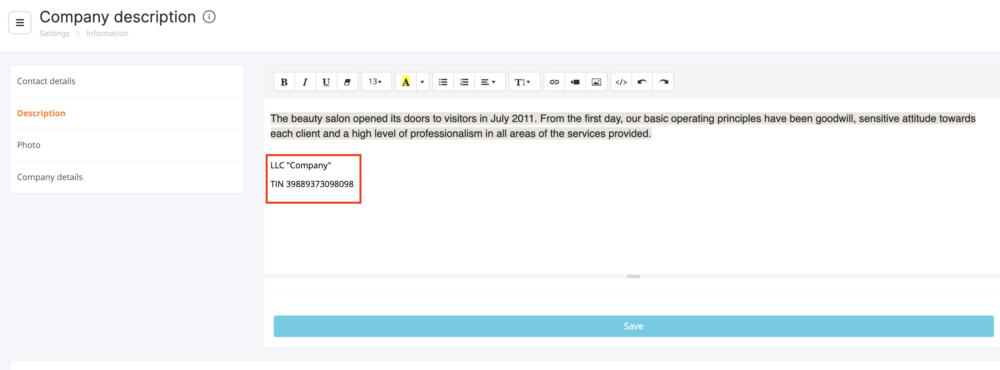Open the line height dropdown
Viewport: 1000px width, 370px height.
(x=524, y=82)
